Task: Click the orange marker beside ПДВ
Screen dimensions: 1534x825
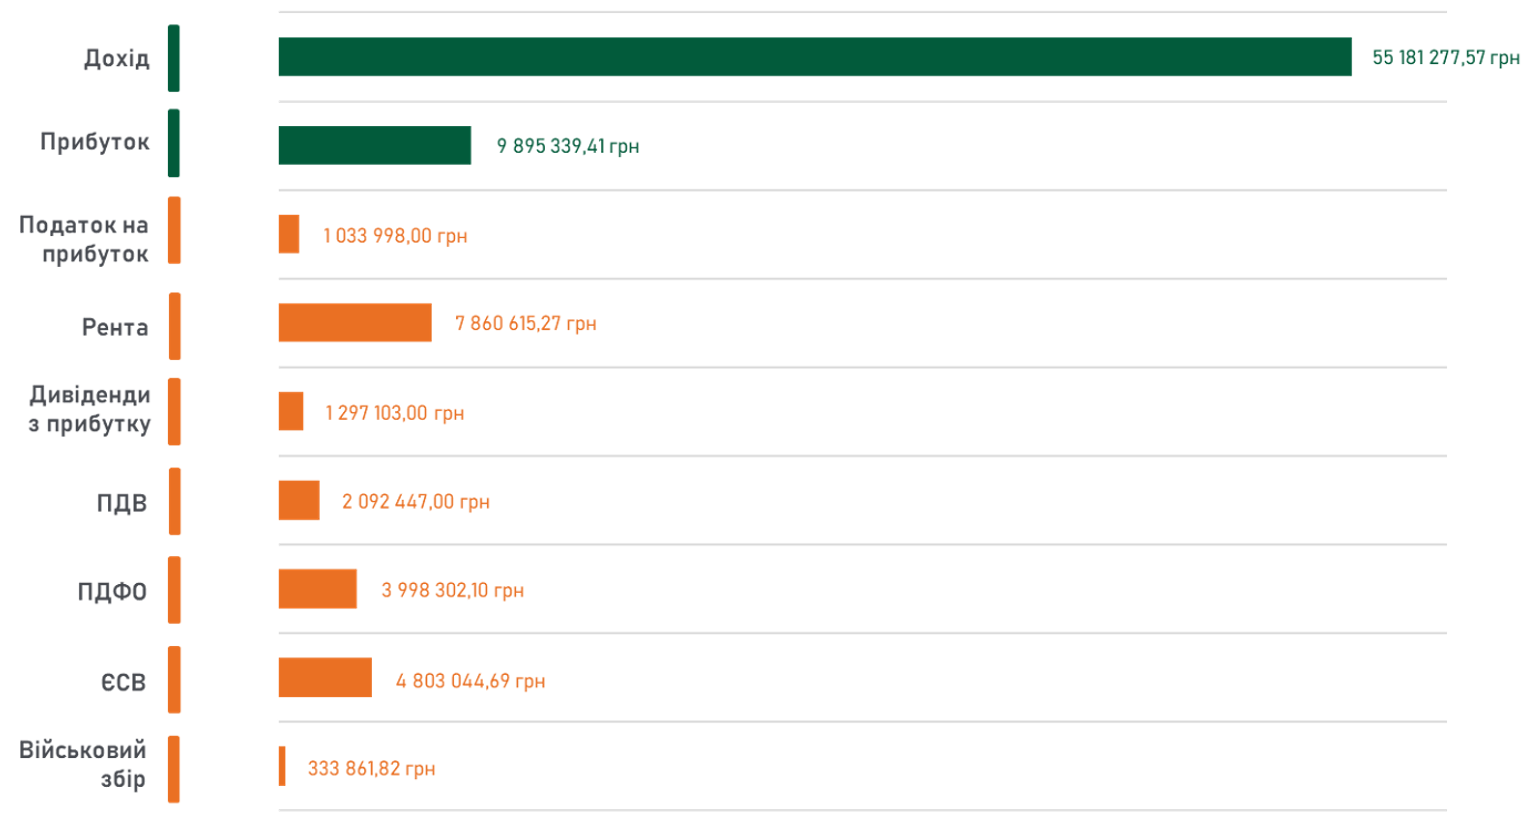Action: [175, 501]
